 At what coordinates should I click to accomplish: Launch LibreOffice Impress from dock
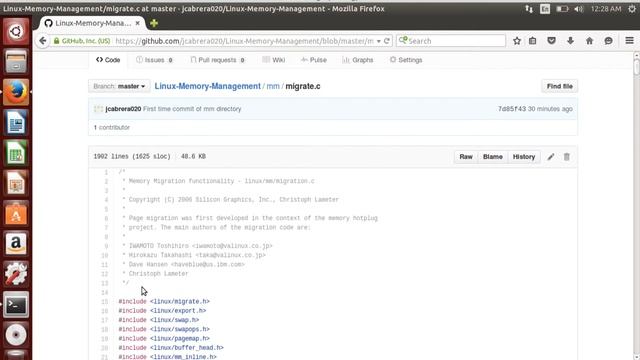click(x=16, y=183)
